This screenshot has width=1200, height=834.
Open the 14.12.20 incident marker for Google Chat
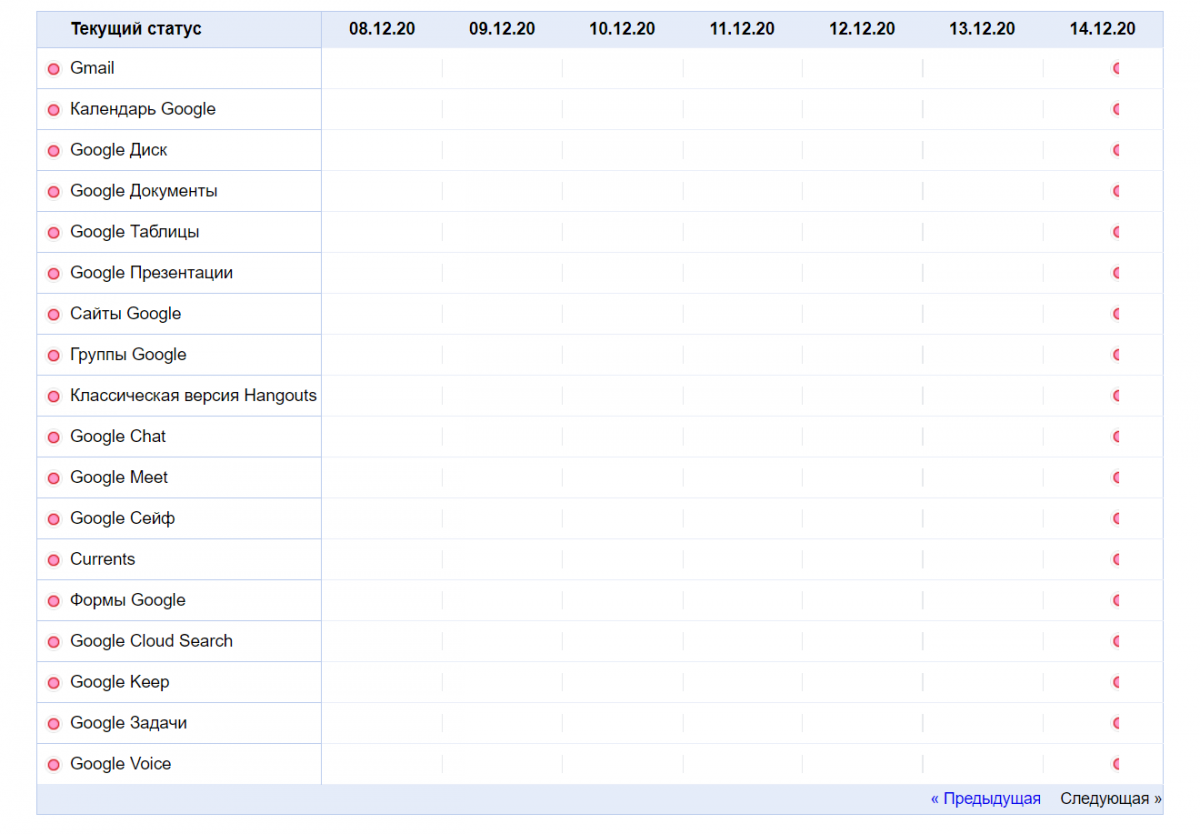[1116, 437]
